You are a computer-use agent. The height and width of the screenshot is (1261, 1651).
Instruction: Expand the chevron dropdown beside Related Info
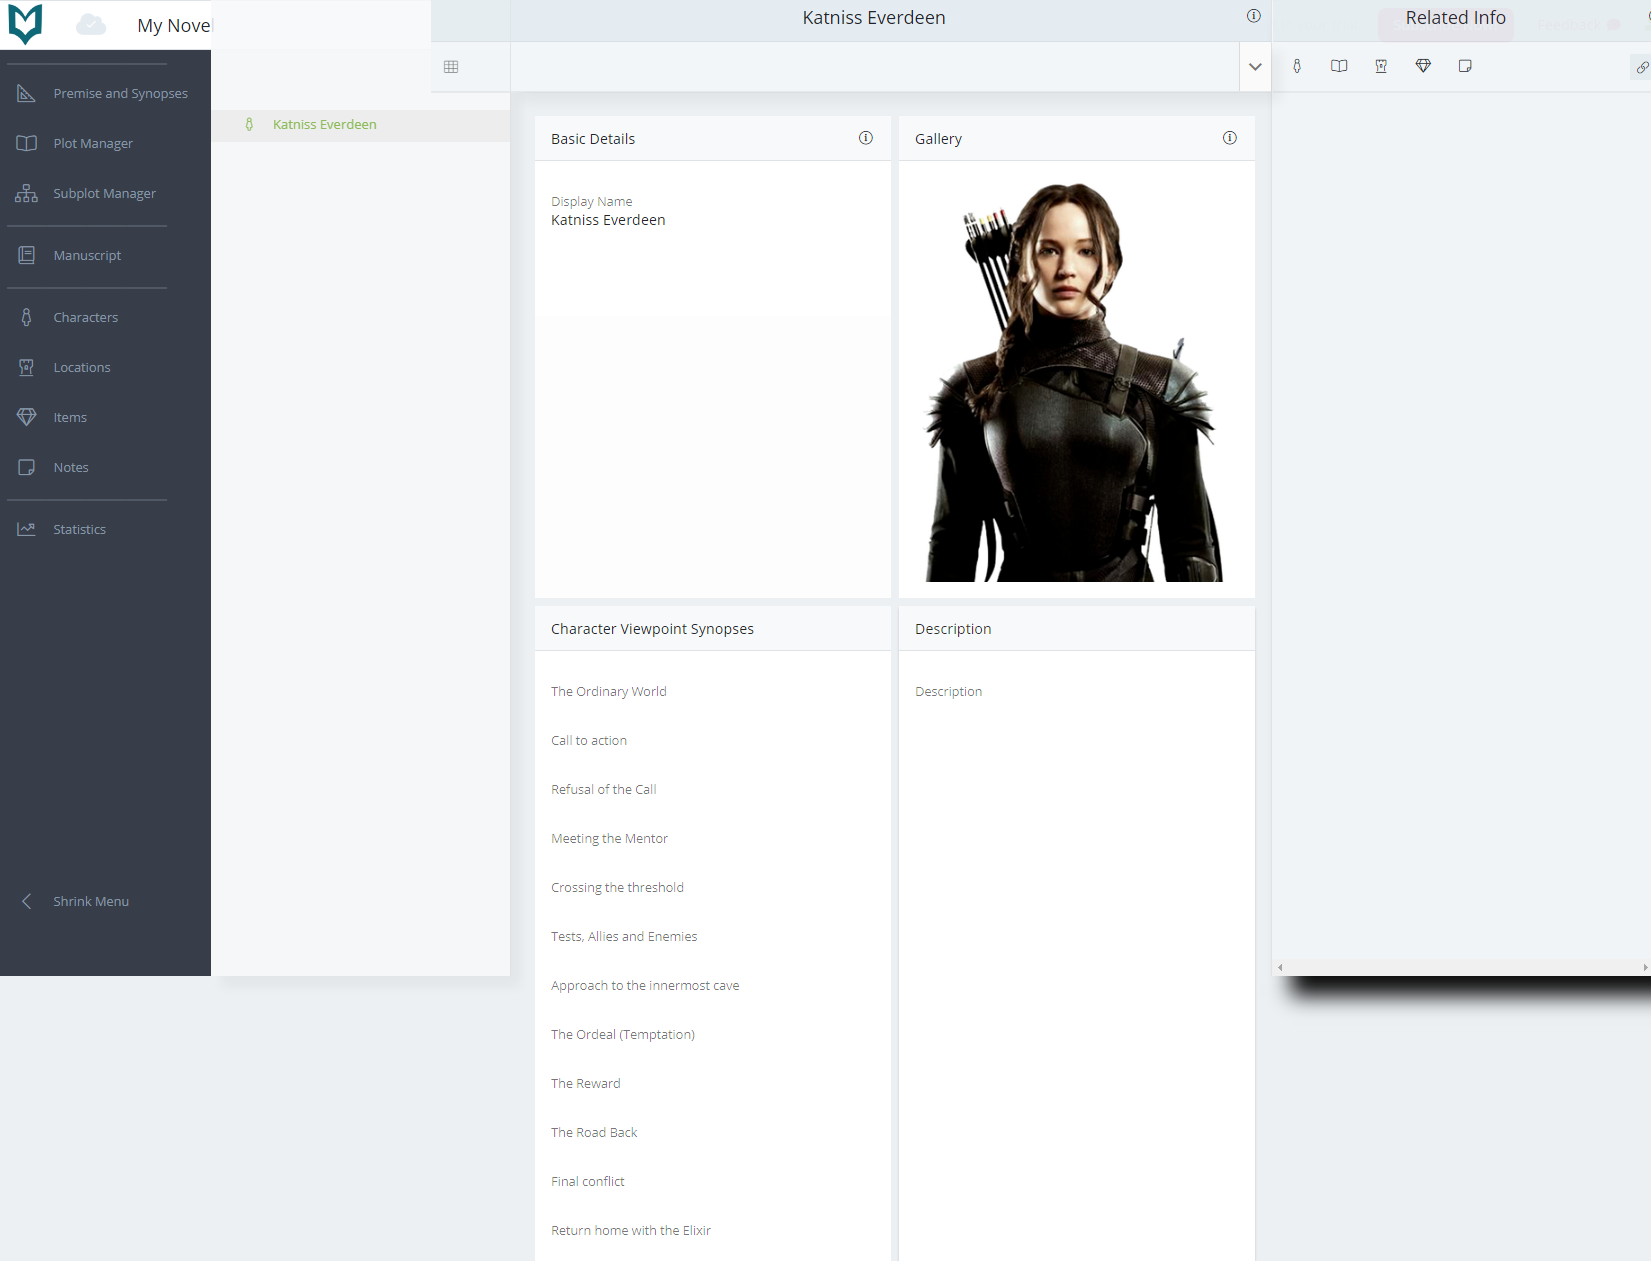pyautogui.click(x=1255, y=67)
